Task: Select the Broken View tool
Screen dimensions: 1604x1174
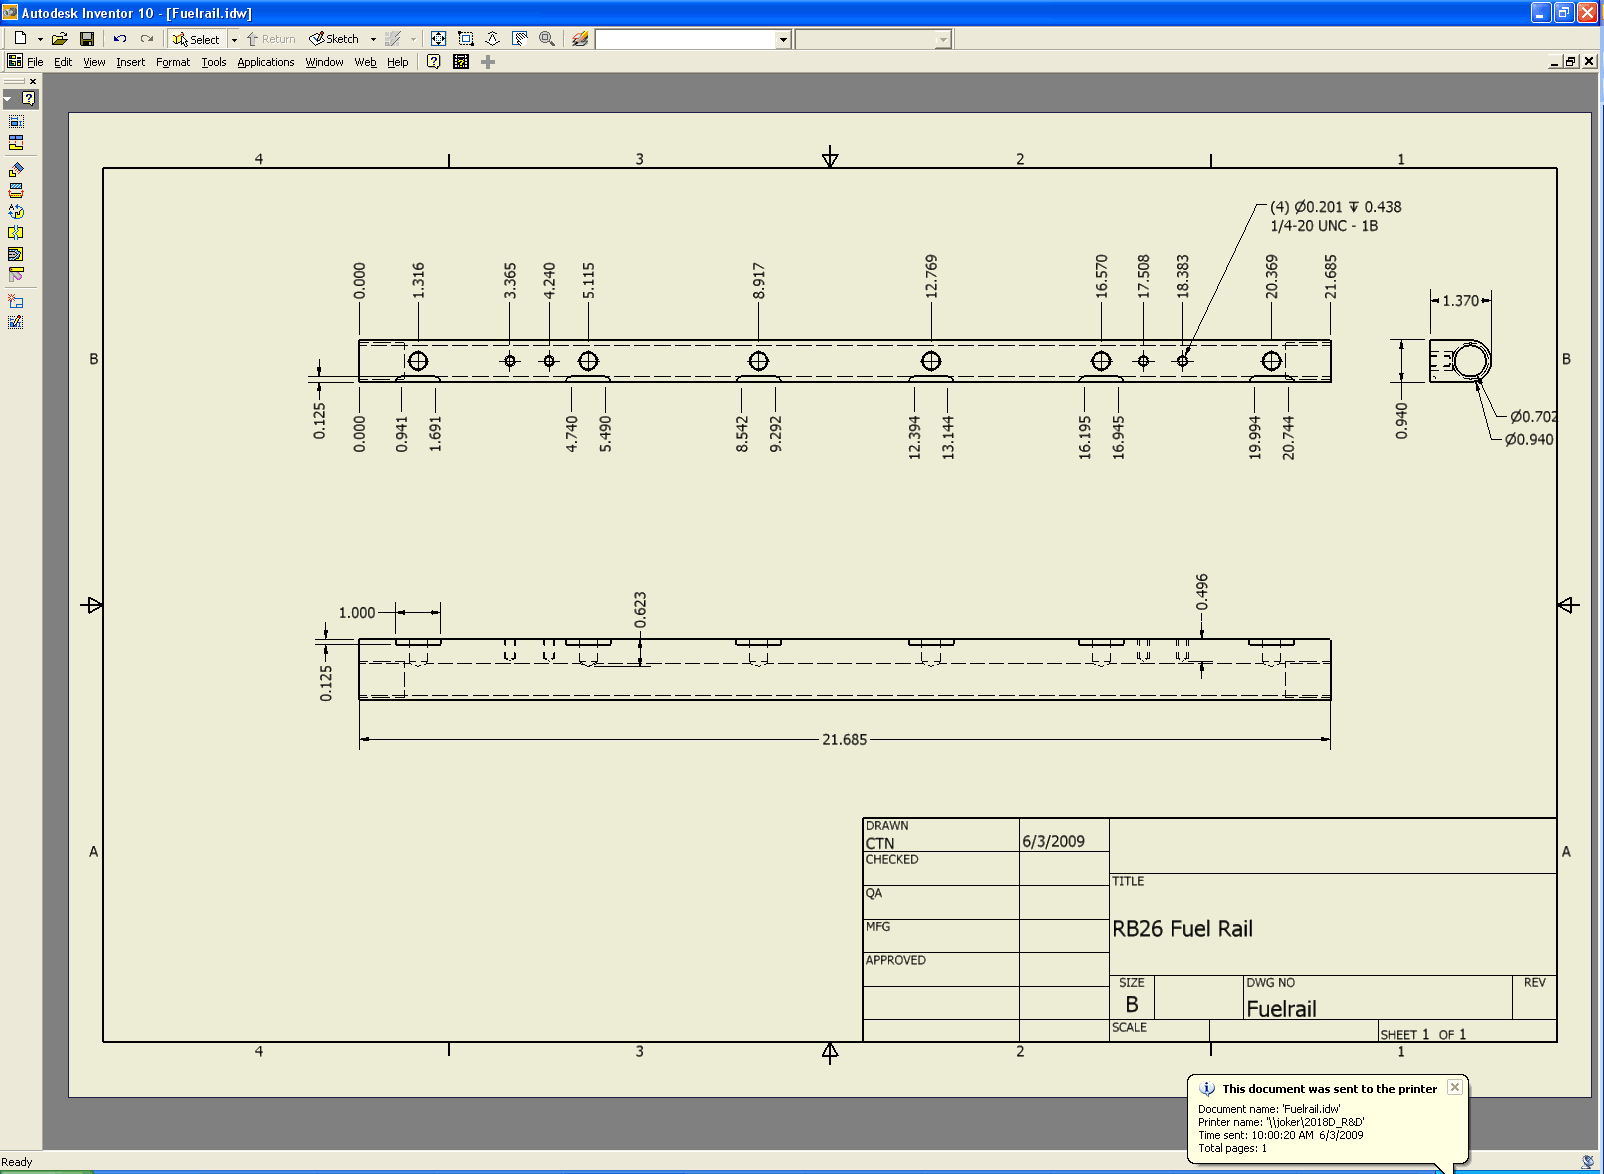Action: (x=16, y=232)
